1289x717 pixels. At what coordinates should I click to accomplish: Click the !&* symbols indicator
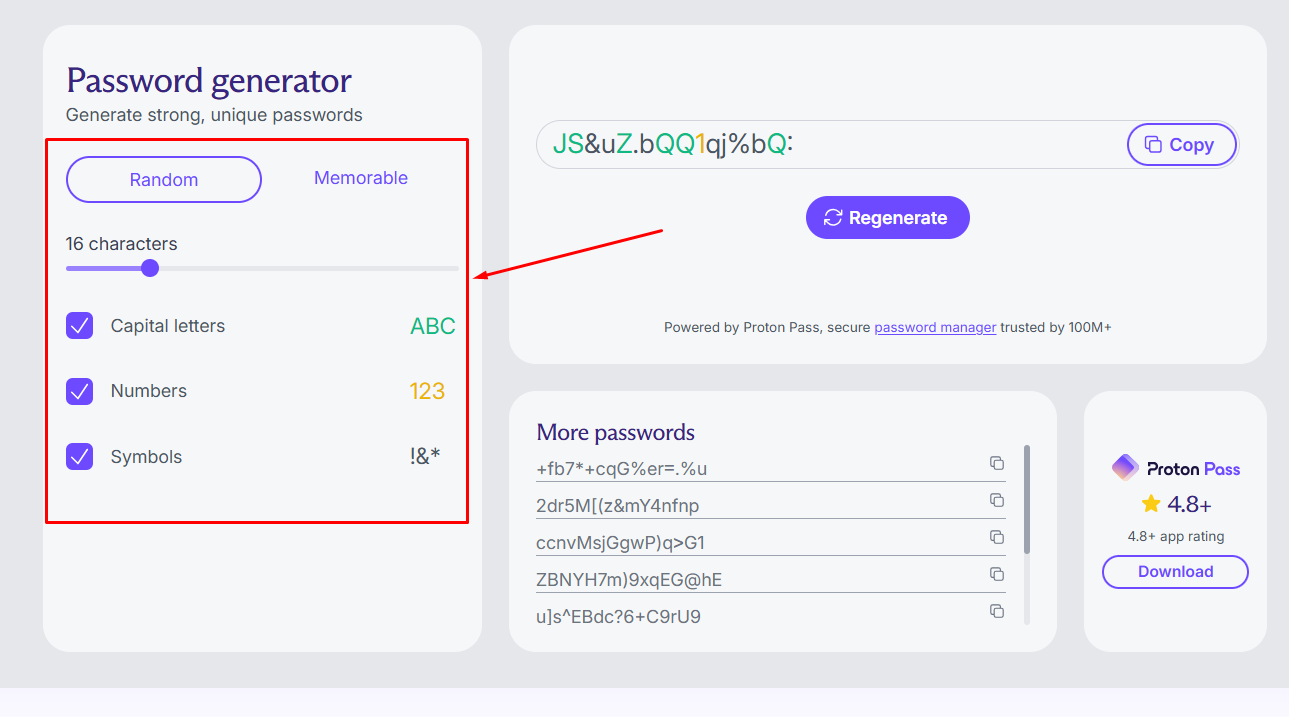pyautogui.click(x=425, y=456)
